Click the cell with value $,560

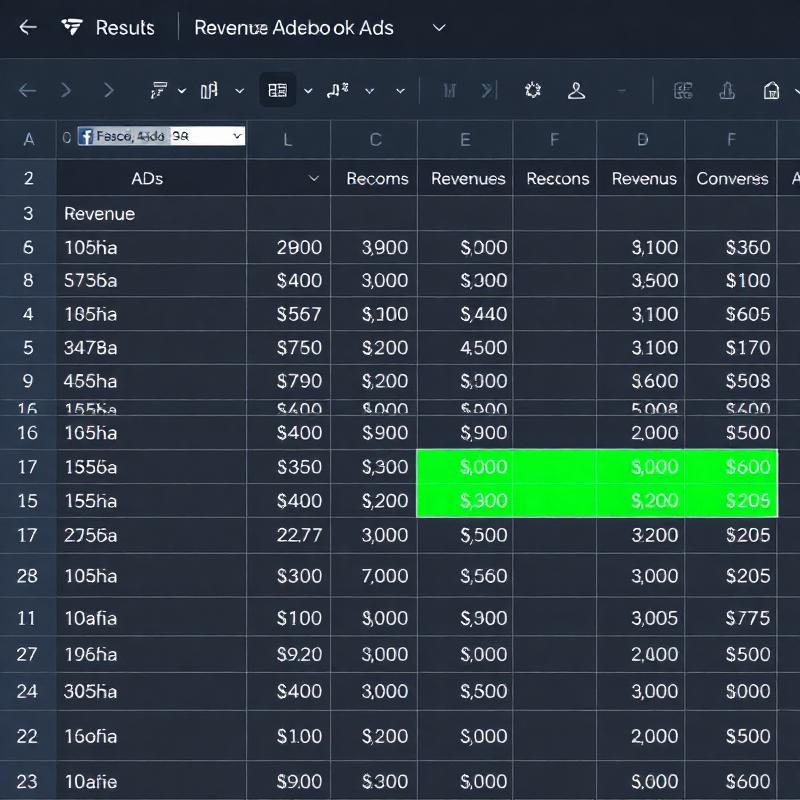coord(465,576)
